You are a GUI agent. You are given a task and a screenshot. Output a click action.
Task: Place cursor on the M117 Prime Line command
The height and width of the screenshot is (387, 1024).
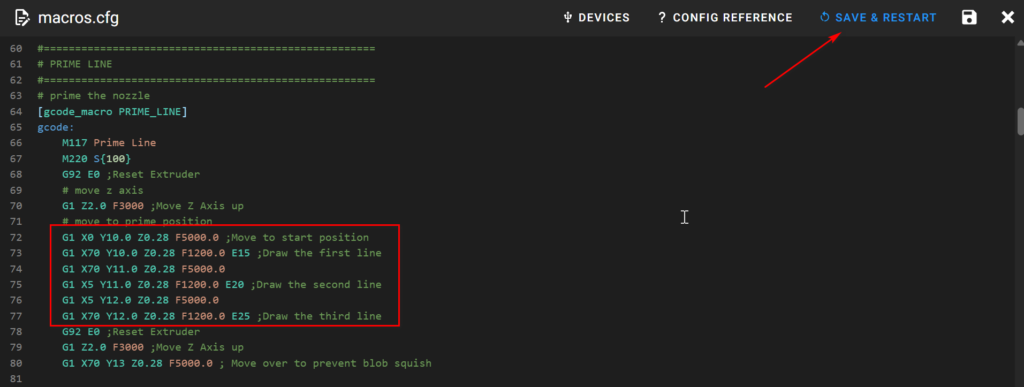[x=109, y=143]
